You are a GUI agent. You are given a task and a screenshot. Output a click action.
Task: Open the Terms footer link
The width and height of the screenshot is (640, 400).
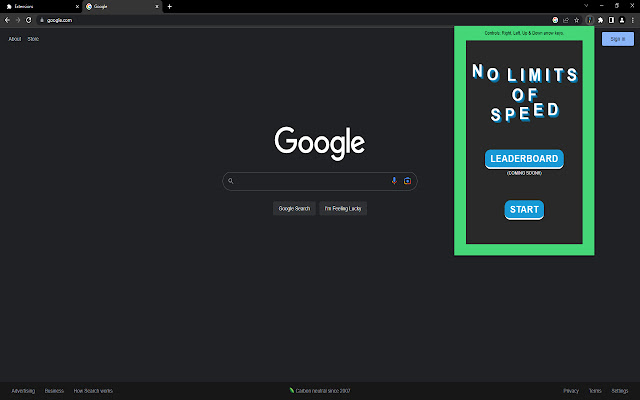pyautogui.click(x=595, y=391)
